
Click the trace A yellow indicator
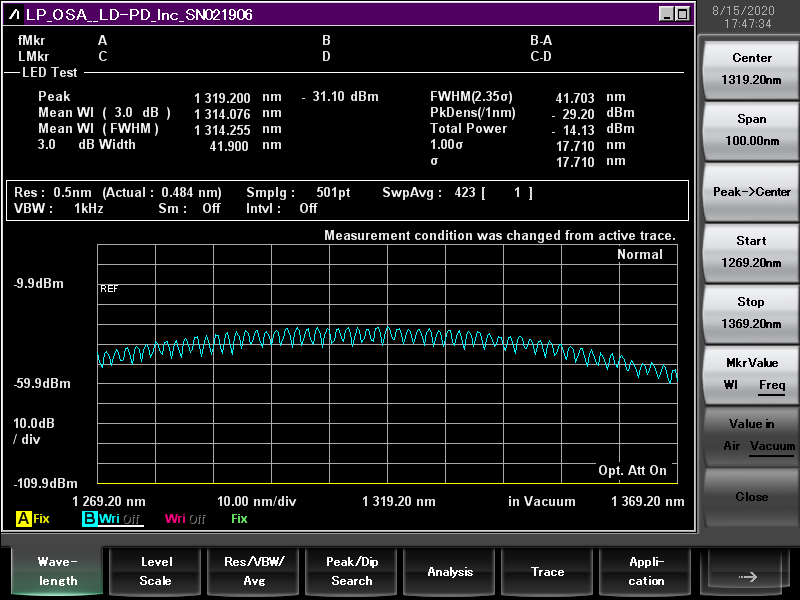pyautogui.click(x=23, y=519)
